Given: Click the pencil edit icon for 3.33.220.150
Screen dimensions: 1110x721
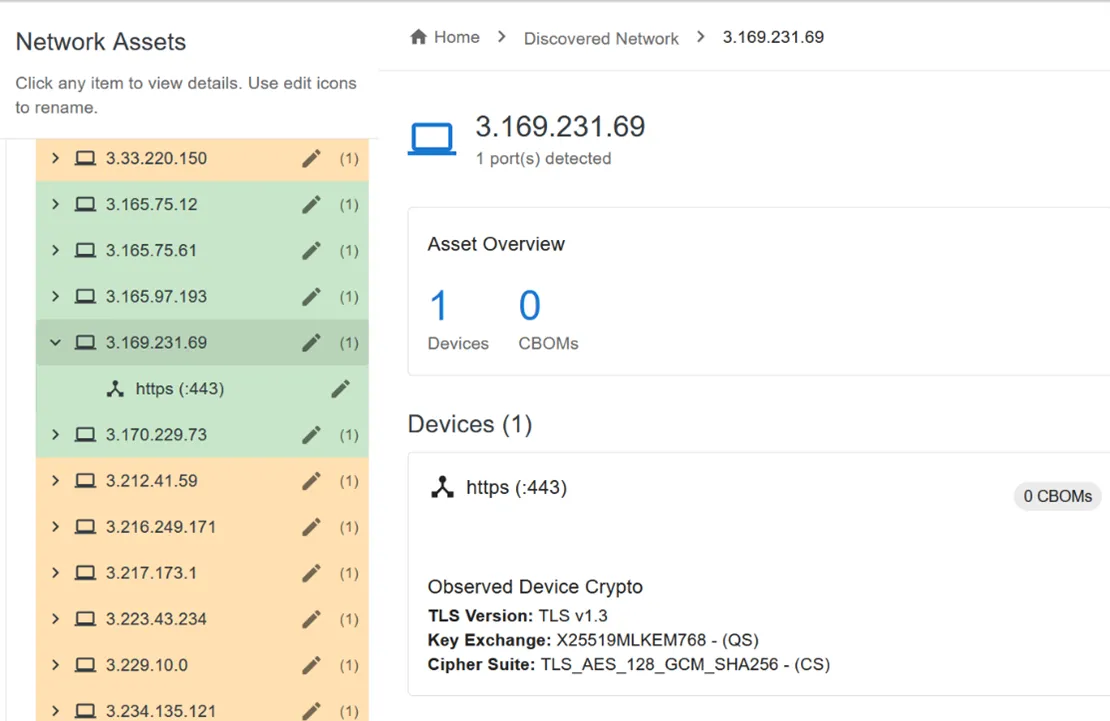Looking at the screenshot, I should point(311,159).
